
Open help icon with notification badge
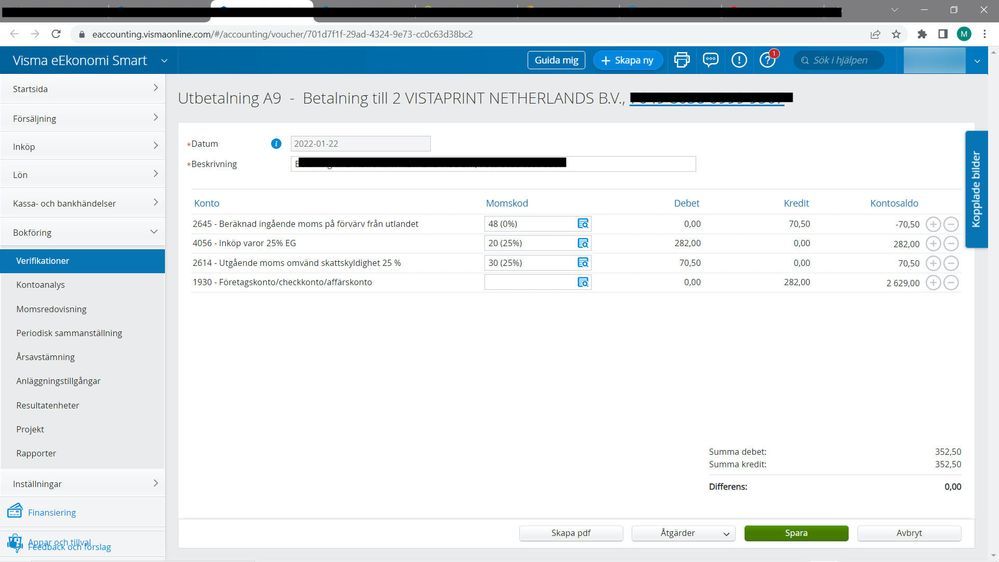[x=768, y=60]
